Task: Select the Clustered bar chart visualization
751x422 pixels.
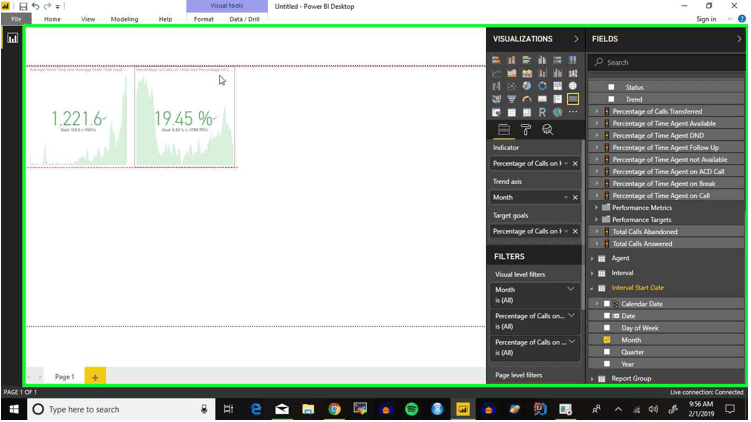Action: pyautogui.click(x=527, y=60)
